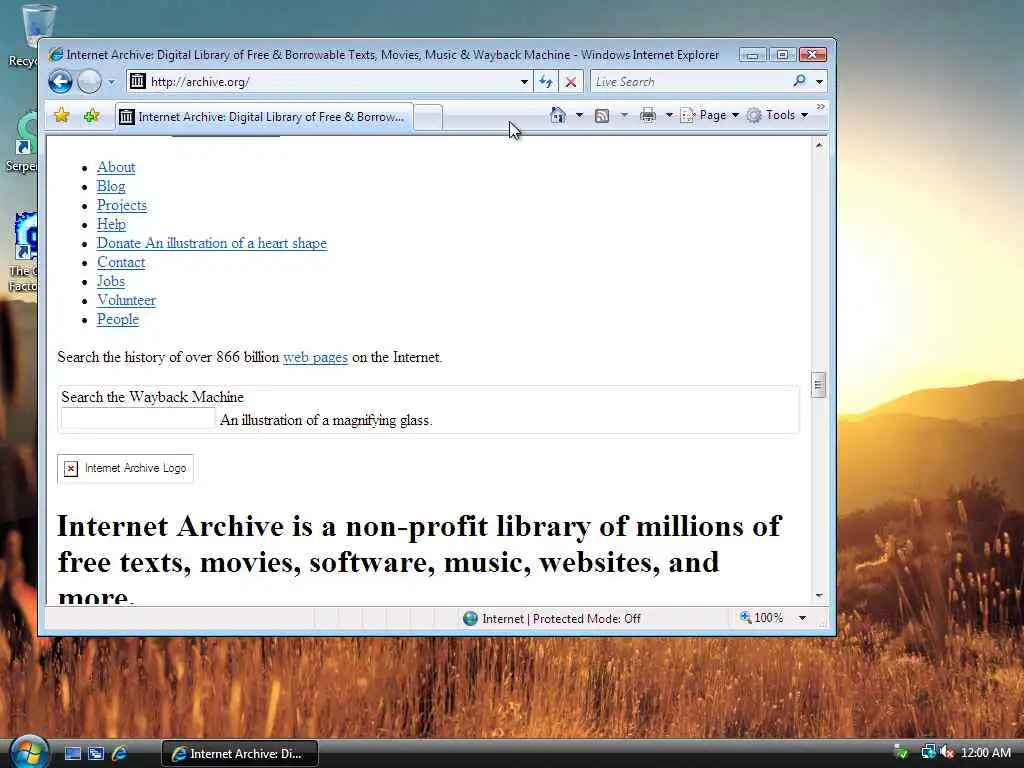The width and height of the screenshot is (1024, 768).
Task: Click the green-check tray icon left of network
Action: tap(902, 753)
